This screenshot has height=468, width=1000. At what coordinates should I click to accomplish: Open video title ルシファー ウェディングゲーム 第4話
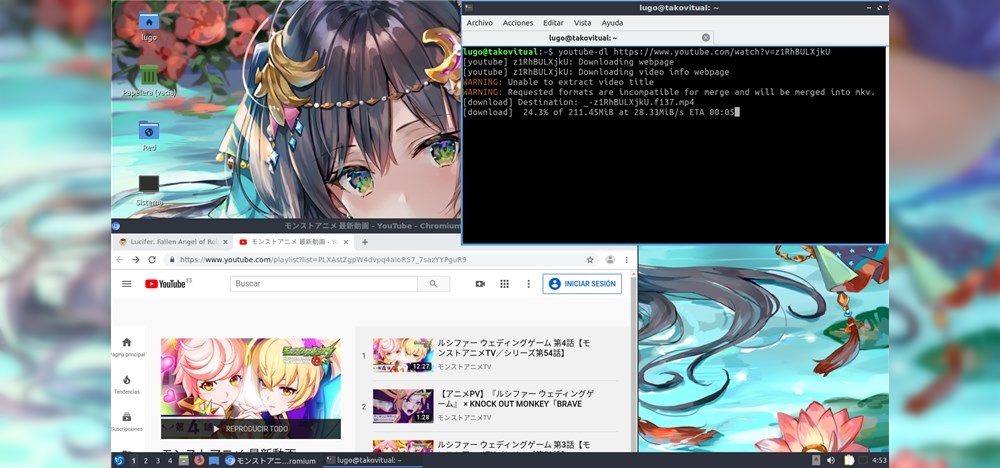point(514,348)
